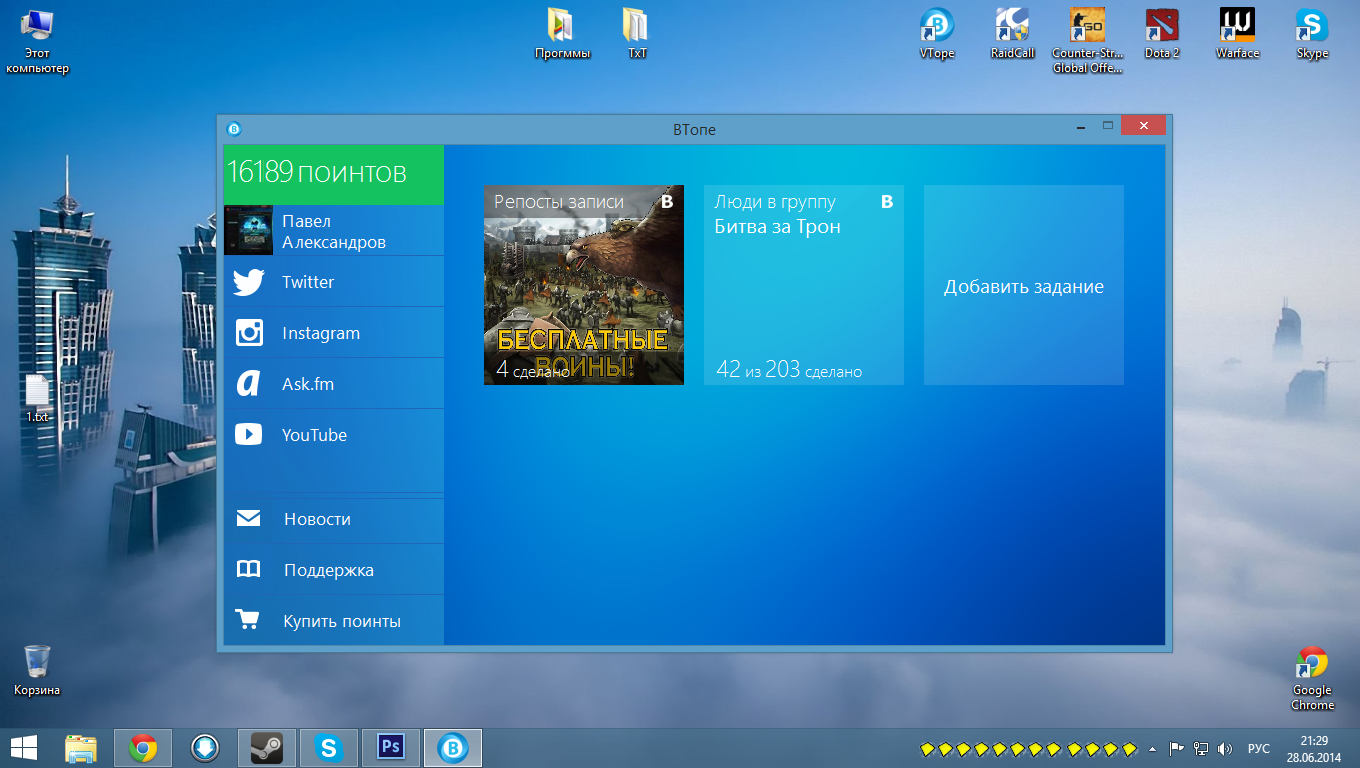This screenshot has height=768, width=1360.
Task: Click the envelope icon next to Новости
Action: point(248,519)
